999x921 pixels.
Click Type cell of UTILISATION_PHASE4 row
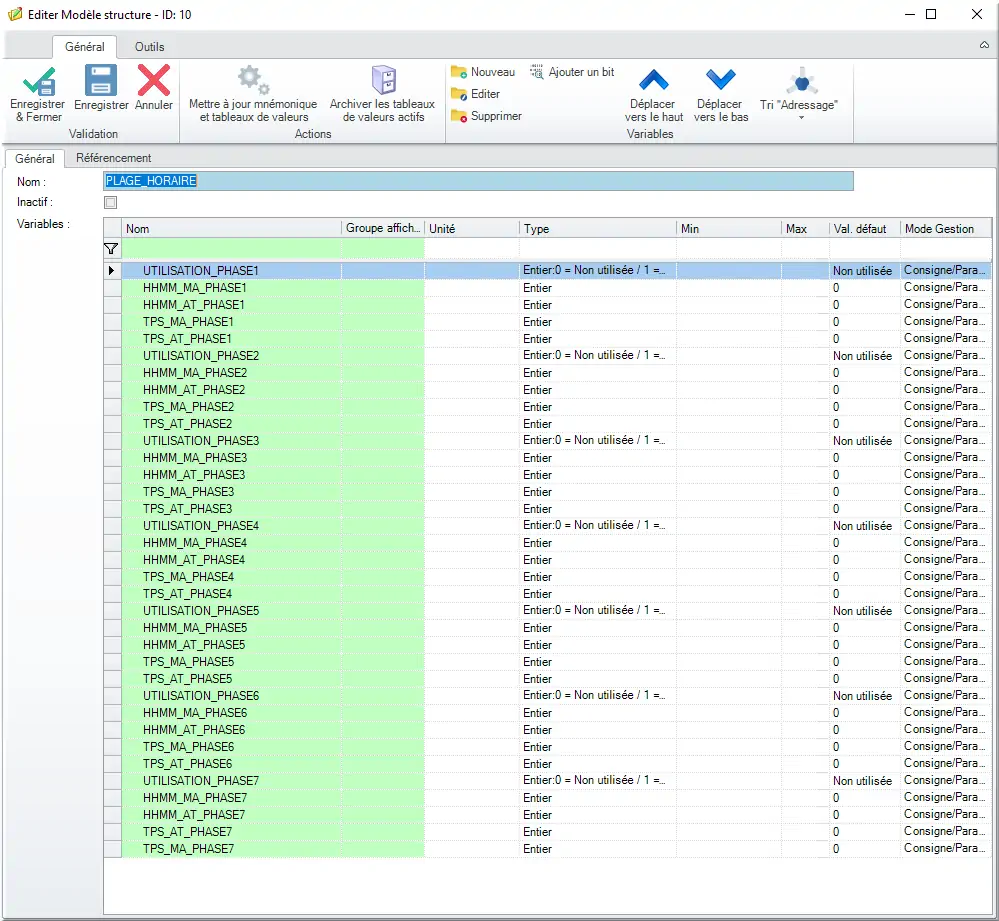click(x=598, y=525)
